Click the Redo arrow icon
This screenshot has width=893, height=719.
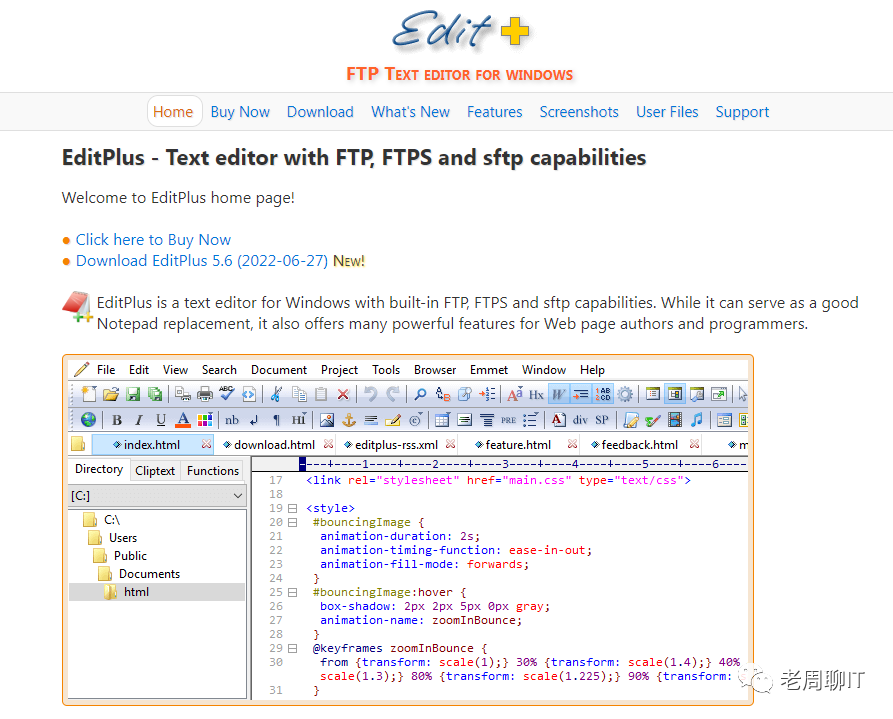(392, 394)
